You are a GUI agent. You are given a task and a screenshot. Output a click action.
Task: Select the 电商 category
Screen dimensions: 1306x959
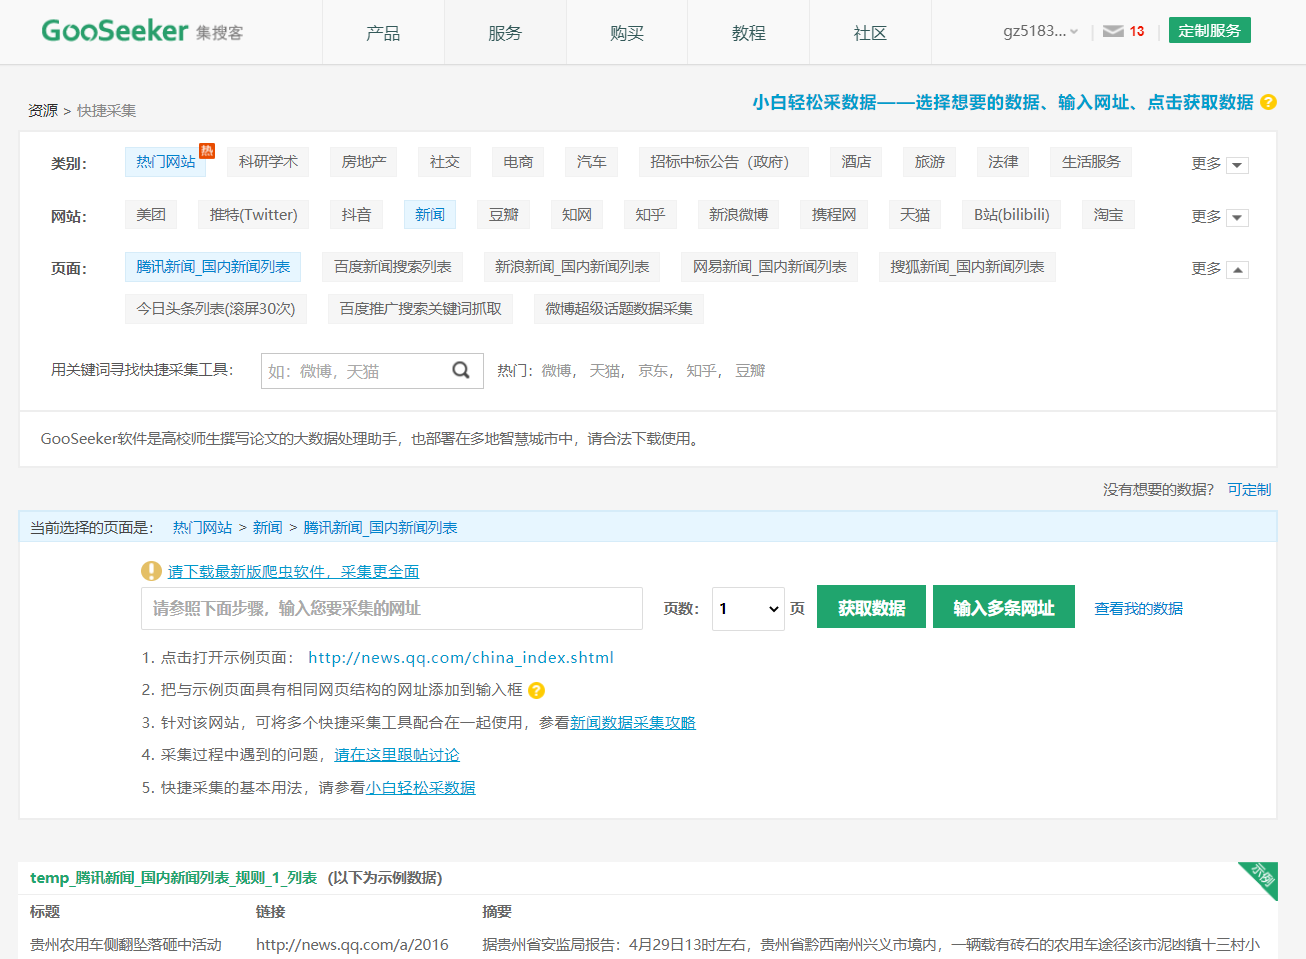point(518,162)
